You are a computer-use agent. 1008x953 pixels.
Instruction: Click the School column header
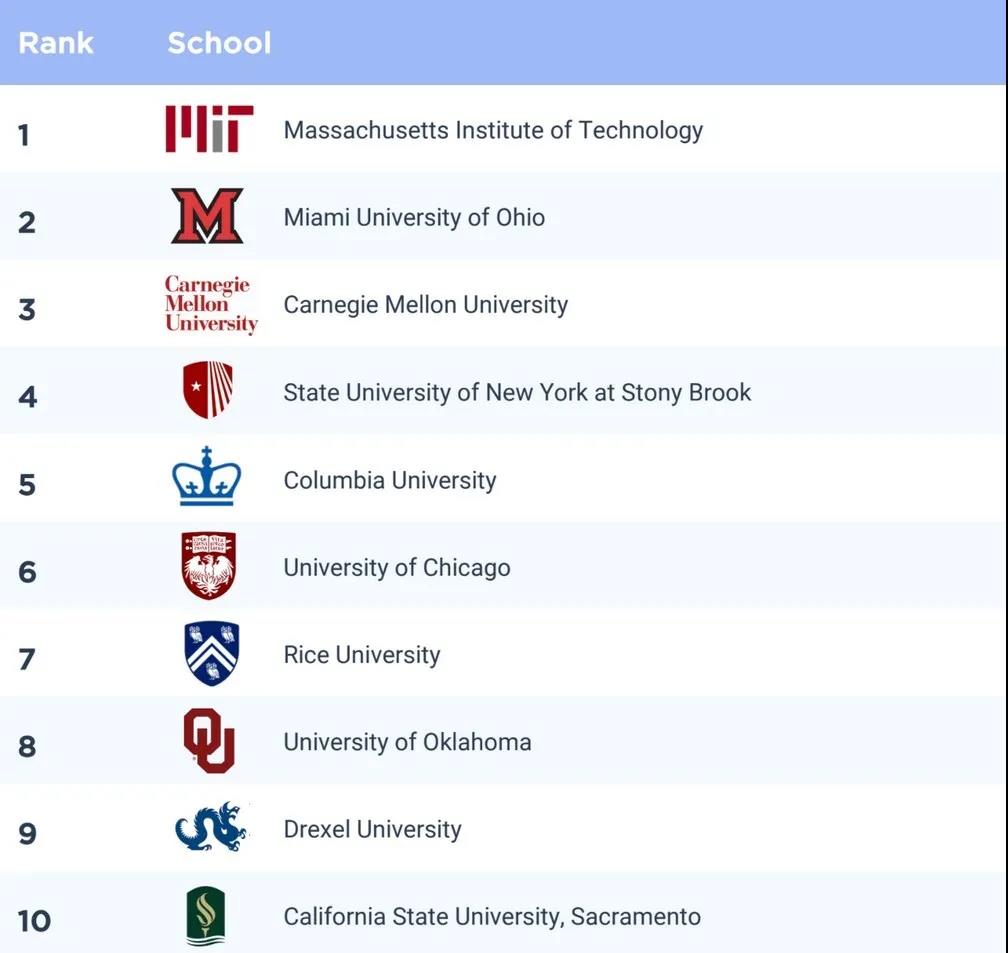(x=219, y=43)
